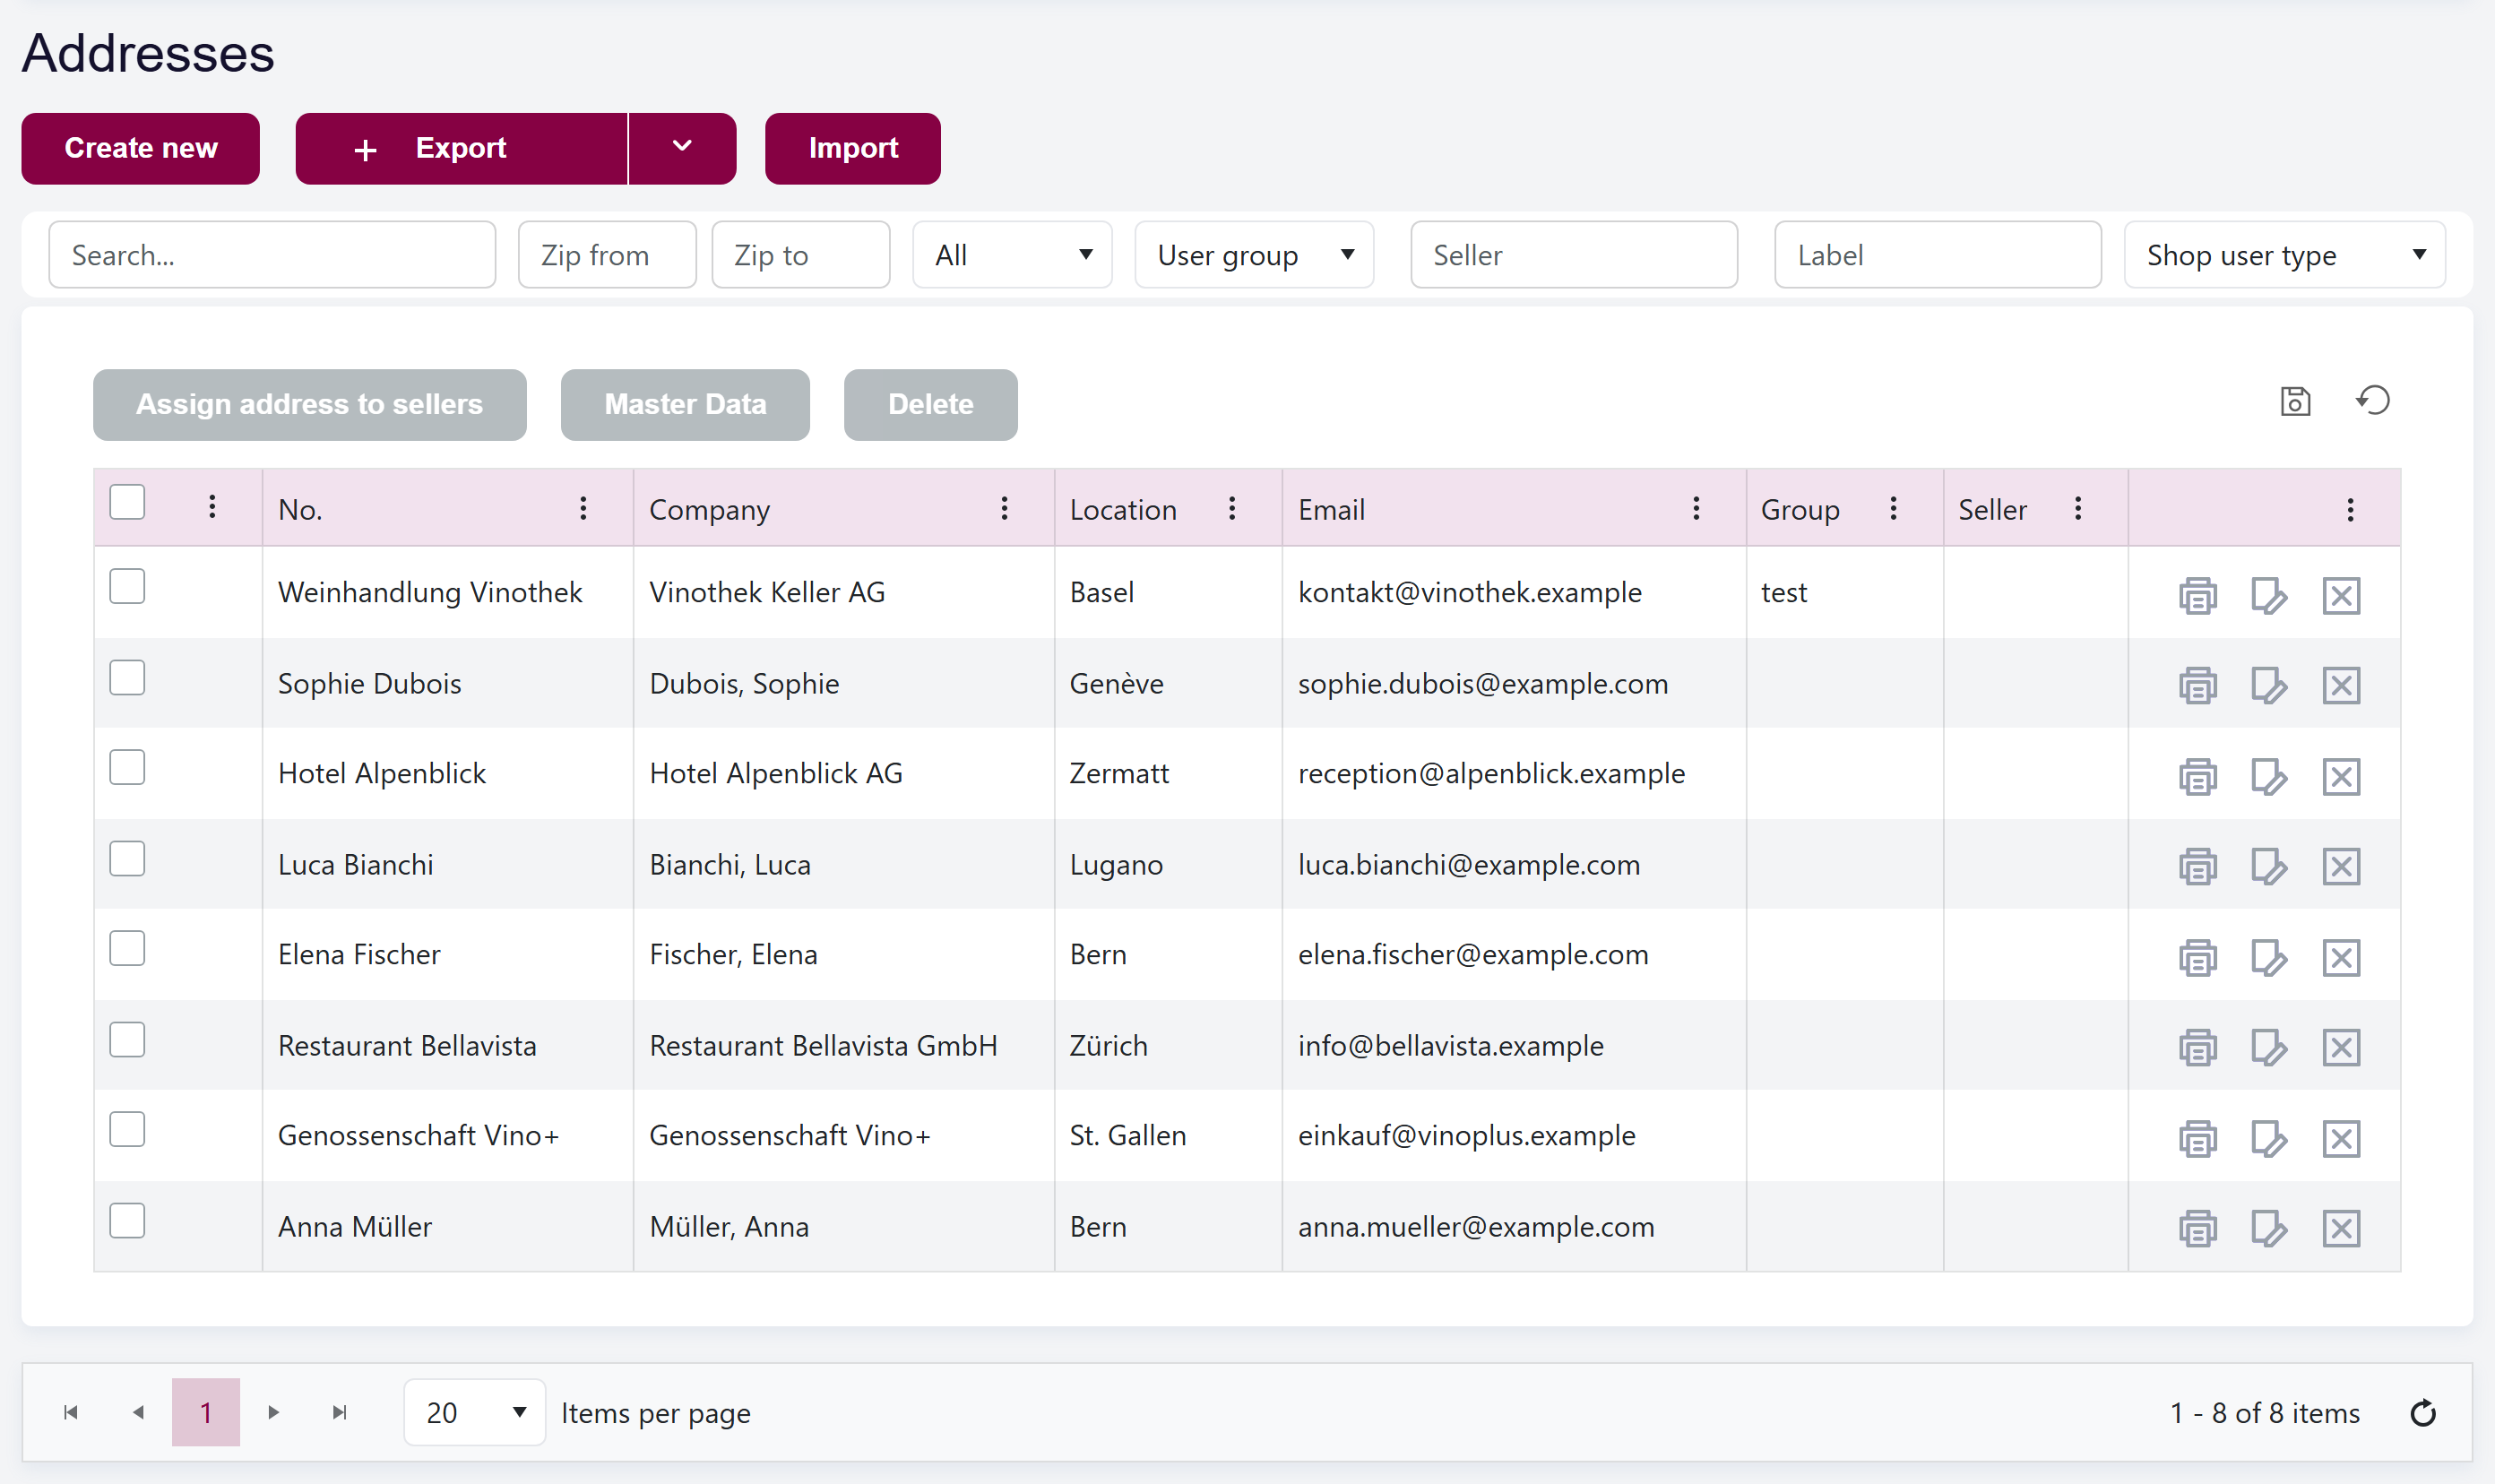Select the Luca Bianchi checkbox
This screenshot has width=2495, height=1484.
coord(127,858)
